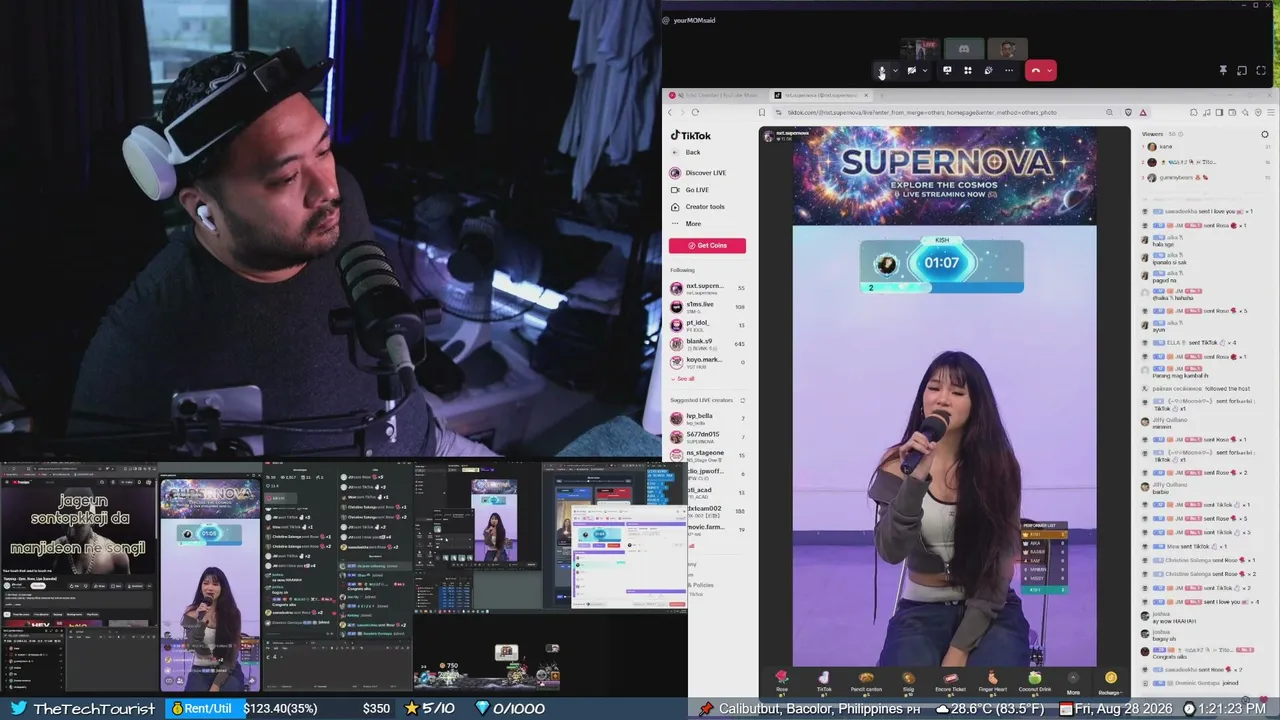Send a Finger Heart gift

[x=992, y=682]
